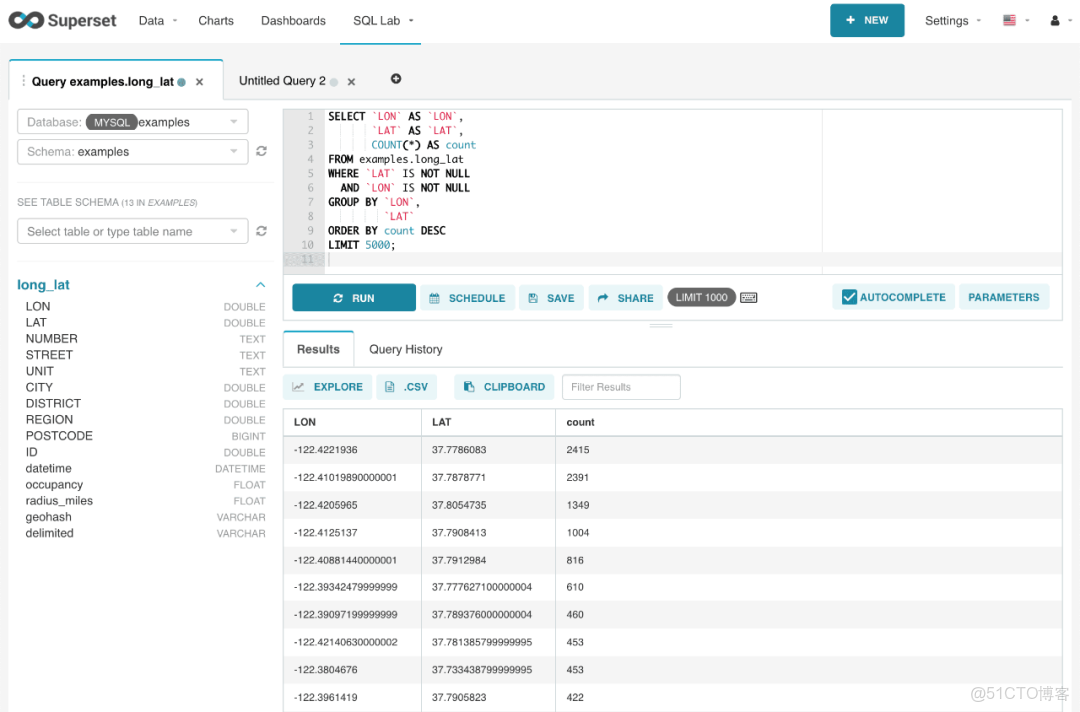Click the CLIPBOARD copy icon
The width and height of the screenshot is (1080, 712).
coord(469,386)
